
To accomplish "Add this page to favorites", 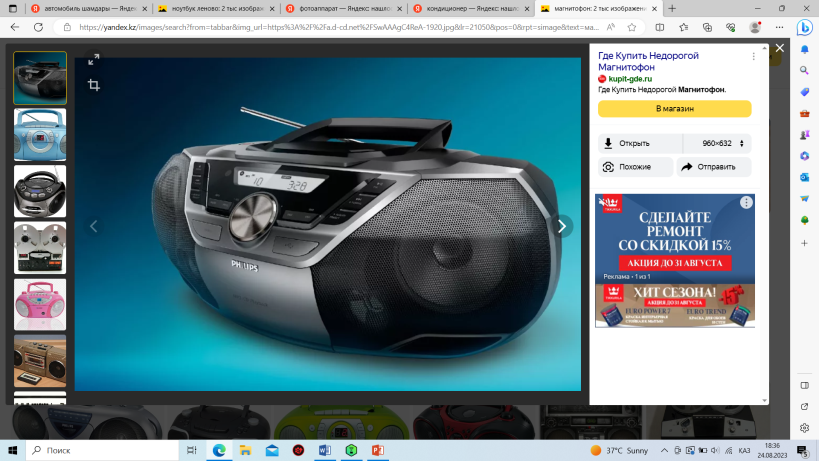I will [x=632, y=27].
